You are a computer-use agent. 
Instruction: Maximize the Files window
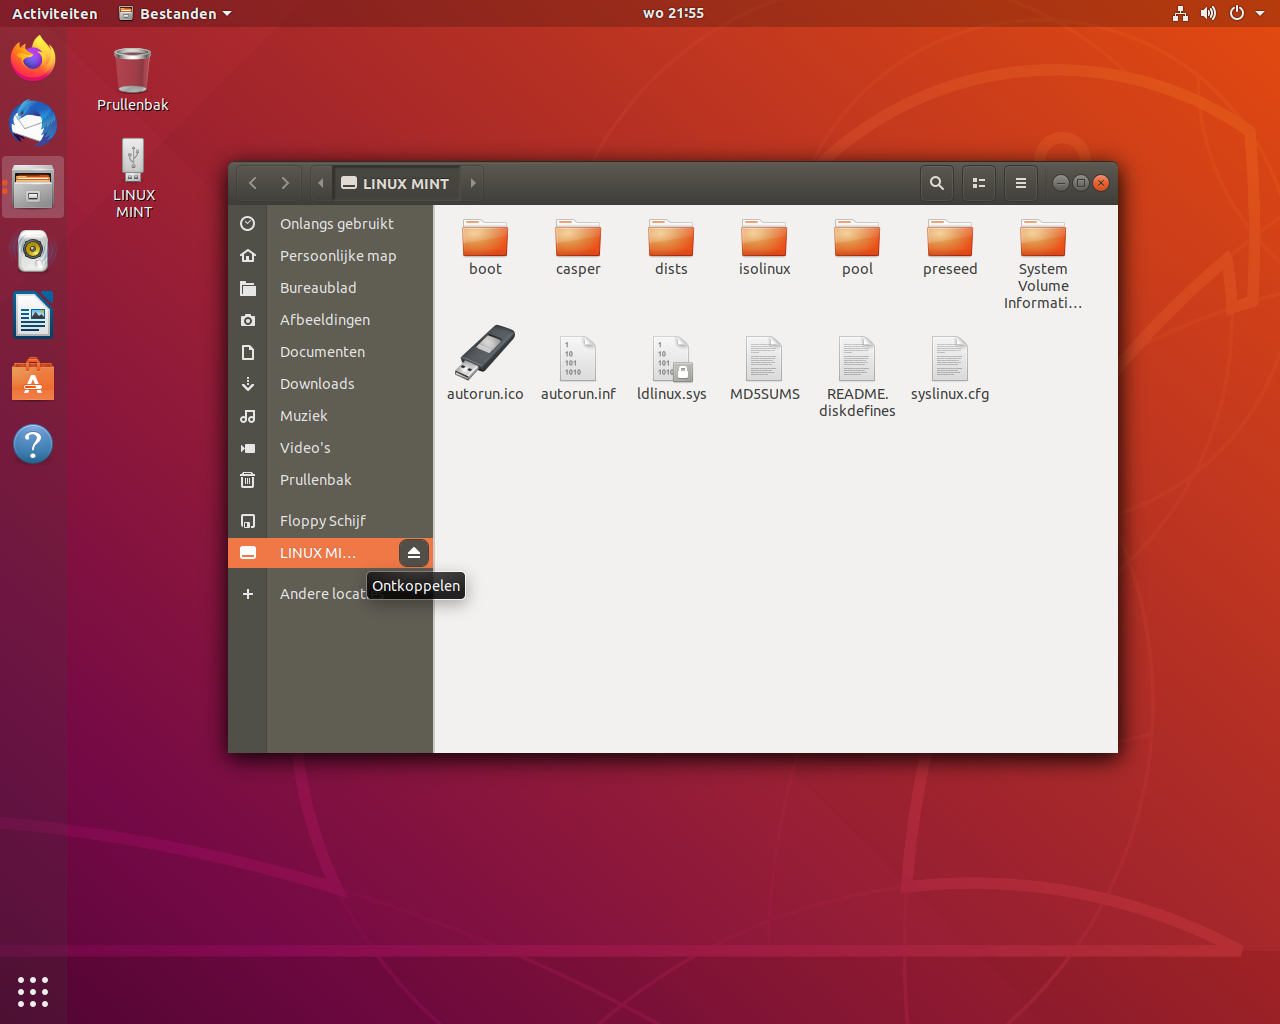(1081, 183)
